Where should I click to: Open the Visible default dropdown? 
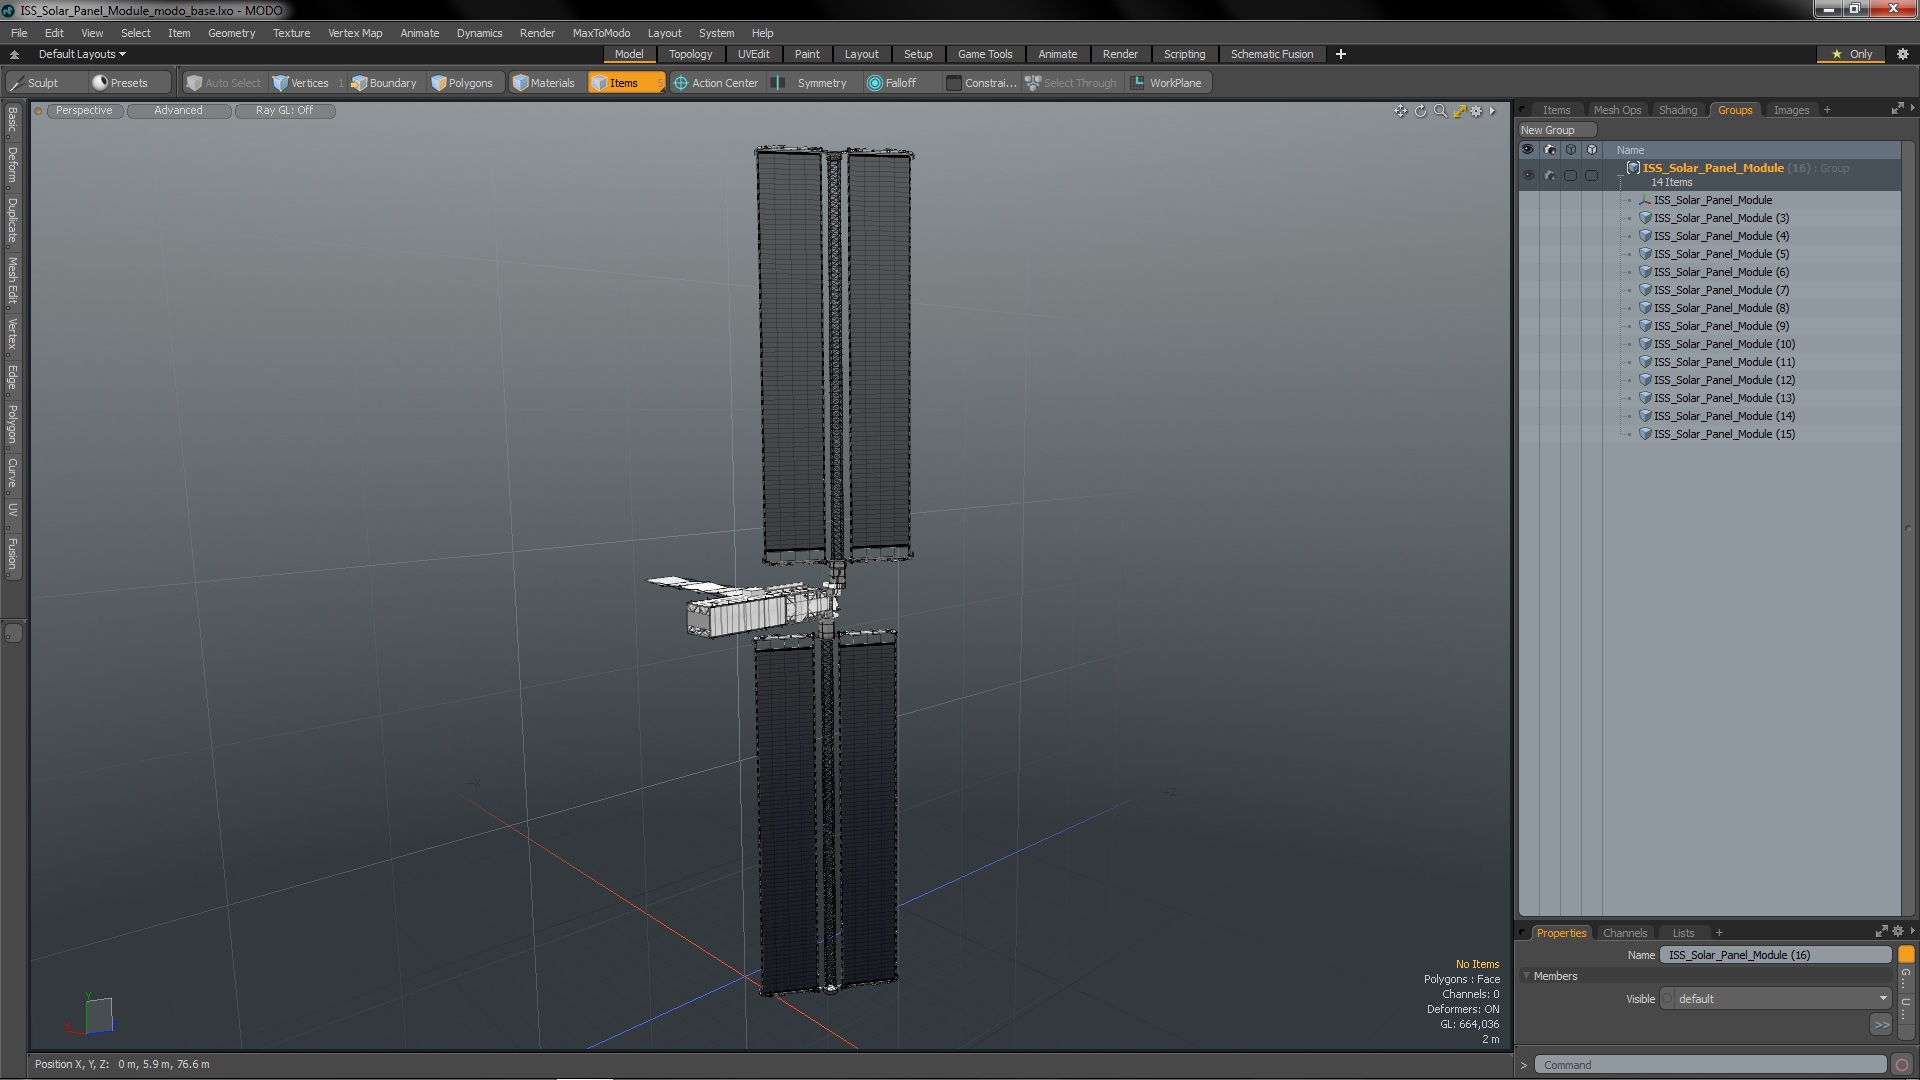click(x=1776, y=999)
